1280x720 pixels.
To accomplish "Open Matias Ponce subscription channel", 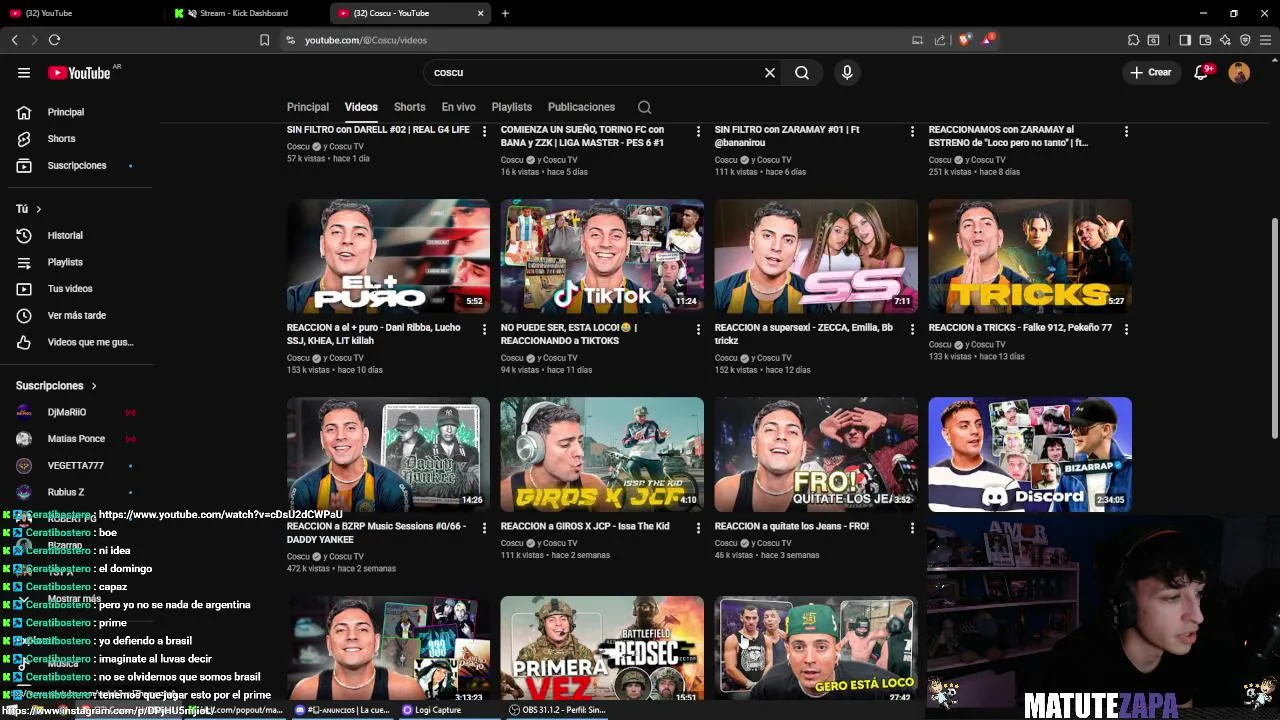I will click(x=76, y=439).
